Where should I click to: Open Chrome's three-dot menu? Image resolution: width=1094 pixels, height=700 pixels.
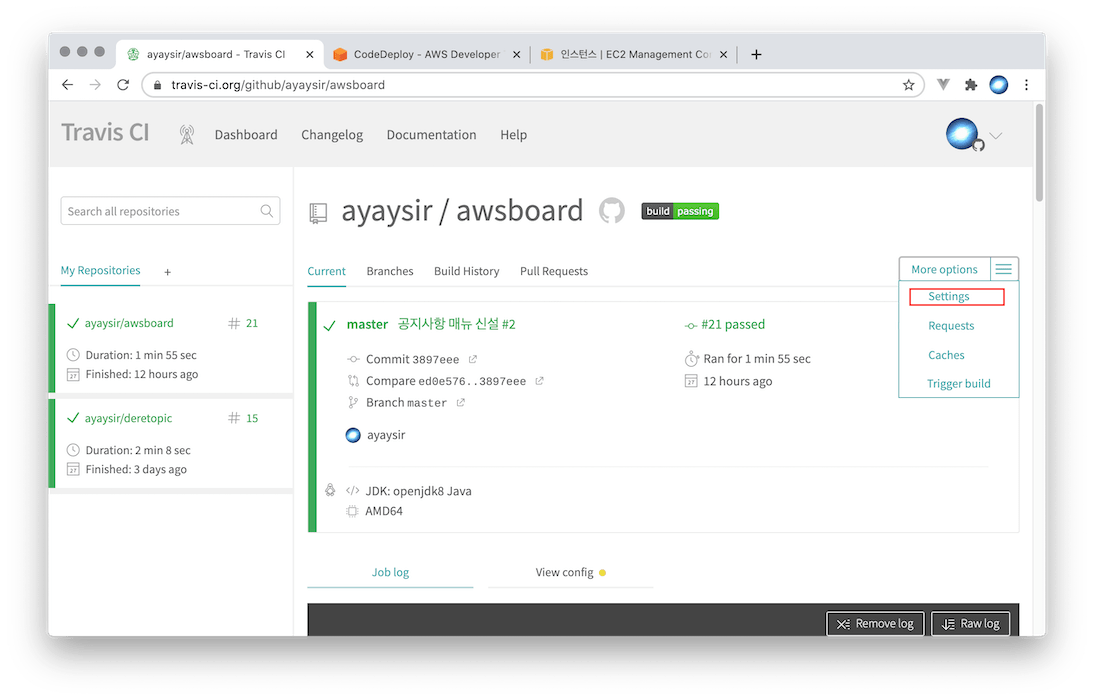[x=1026, y=85]
